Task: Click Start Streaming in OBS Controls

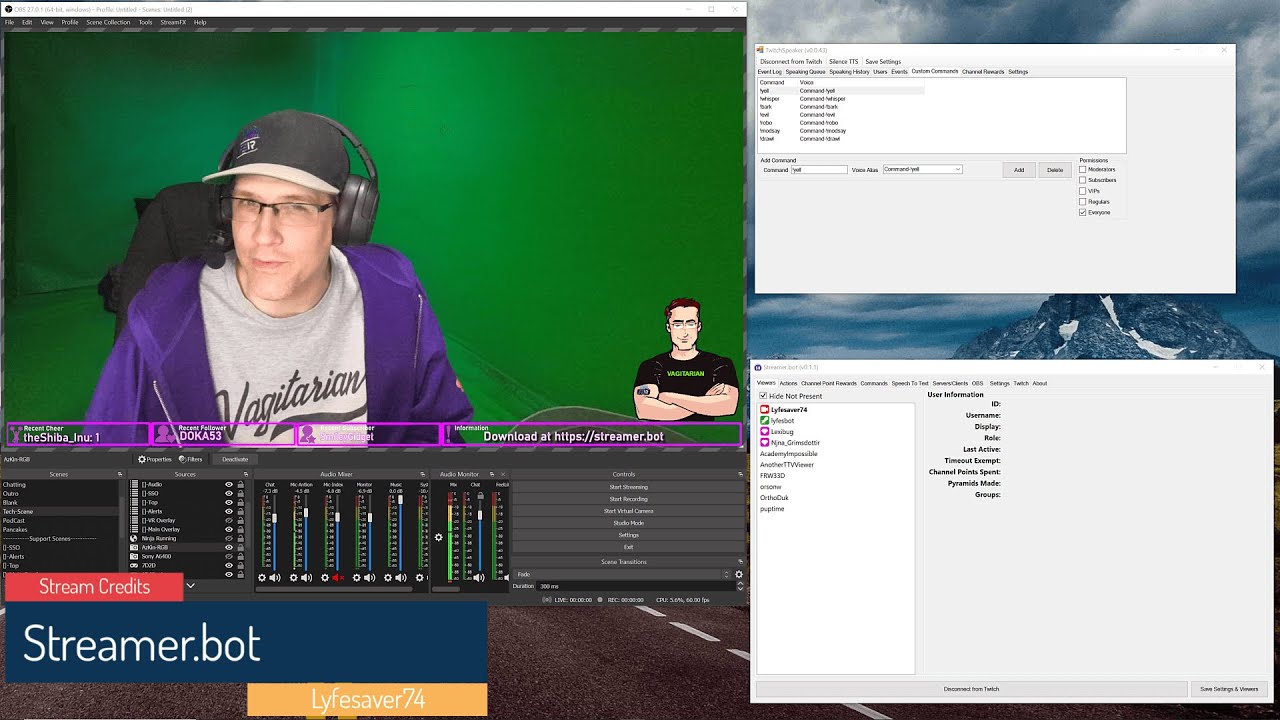Action: [x=629, y=487]
